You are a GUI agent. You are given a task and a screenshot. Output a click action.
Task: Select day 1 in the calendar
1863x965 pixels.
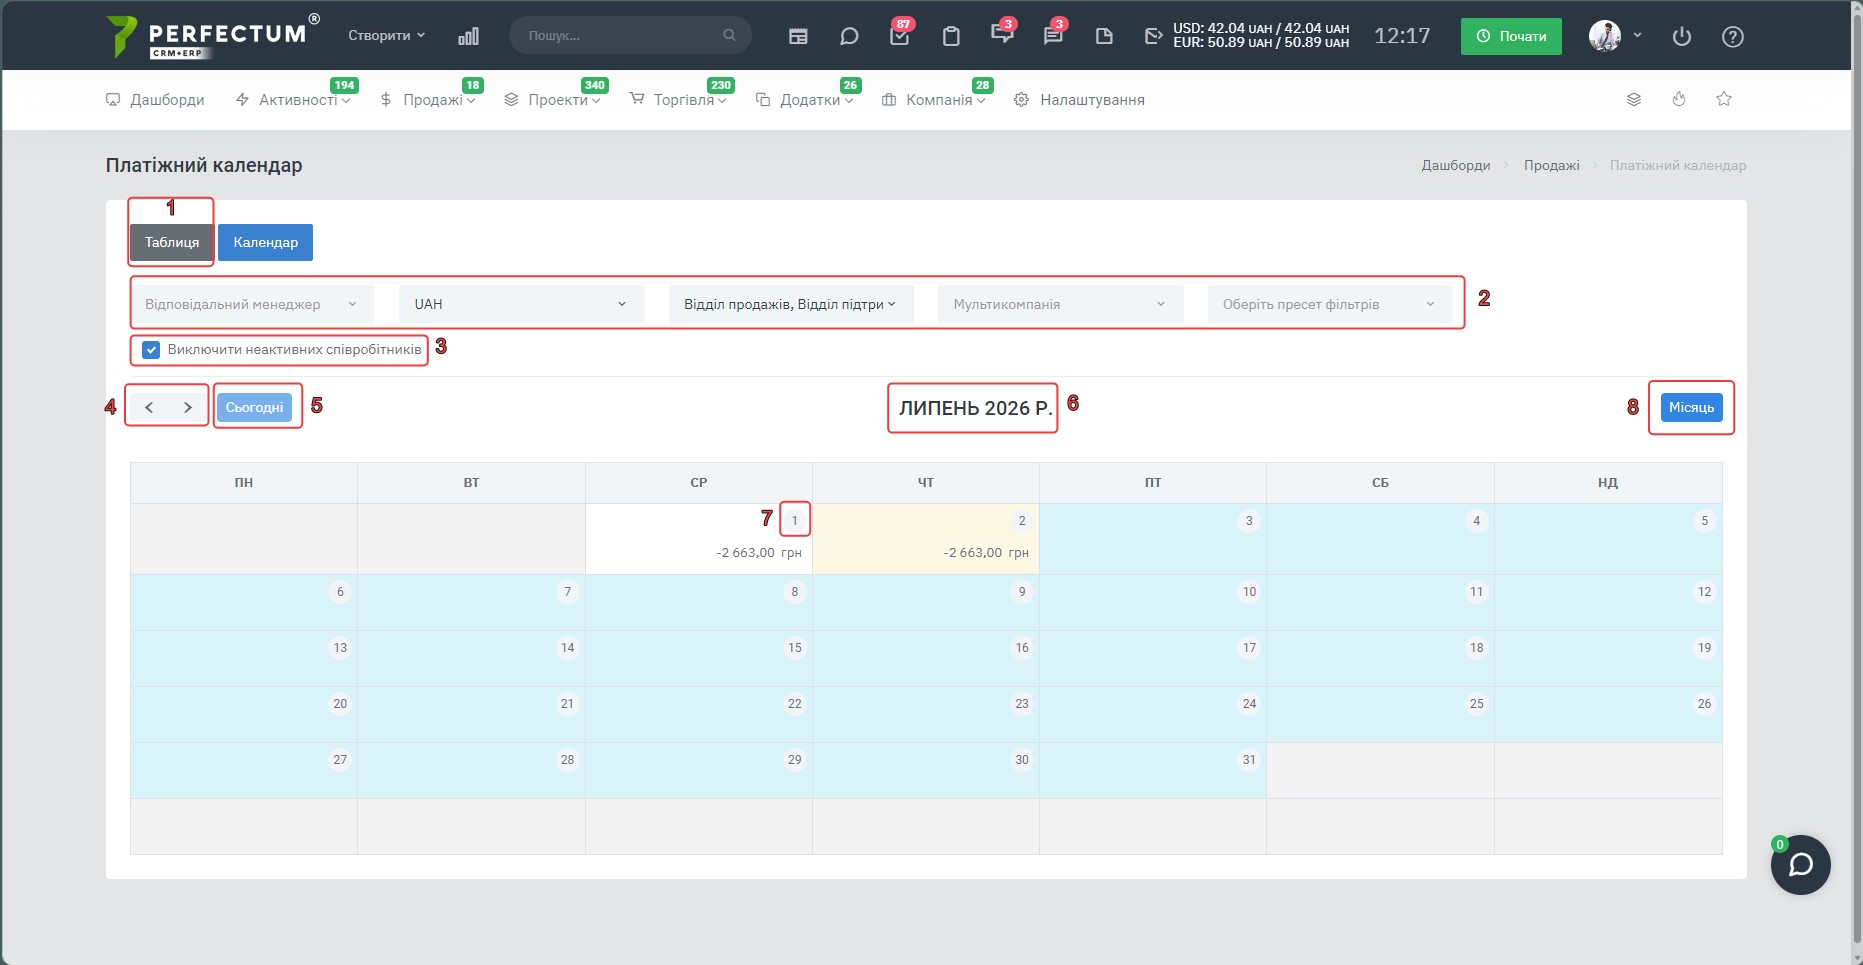pyautogui.click(x=795, y=520)
